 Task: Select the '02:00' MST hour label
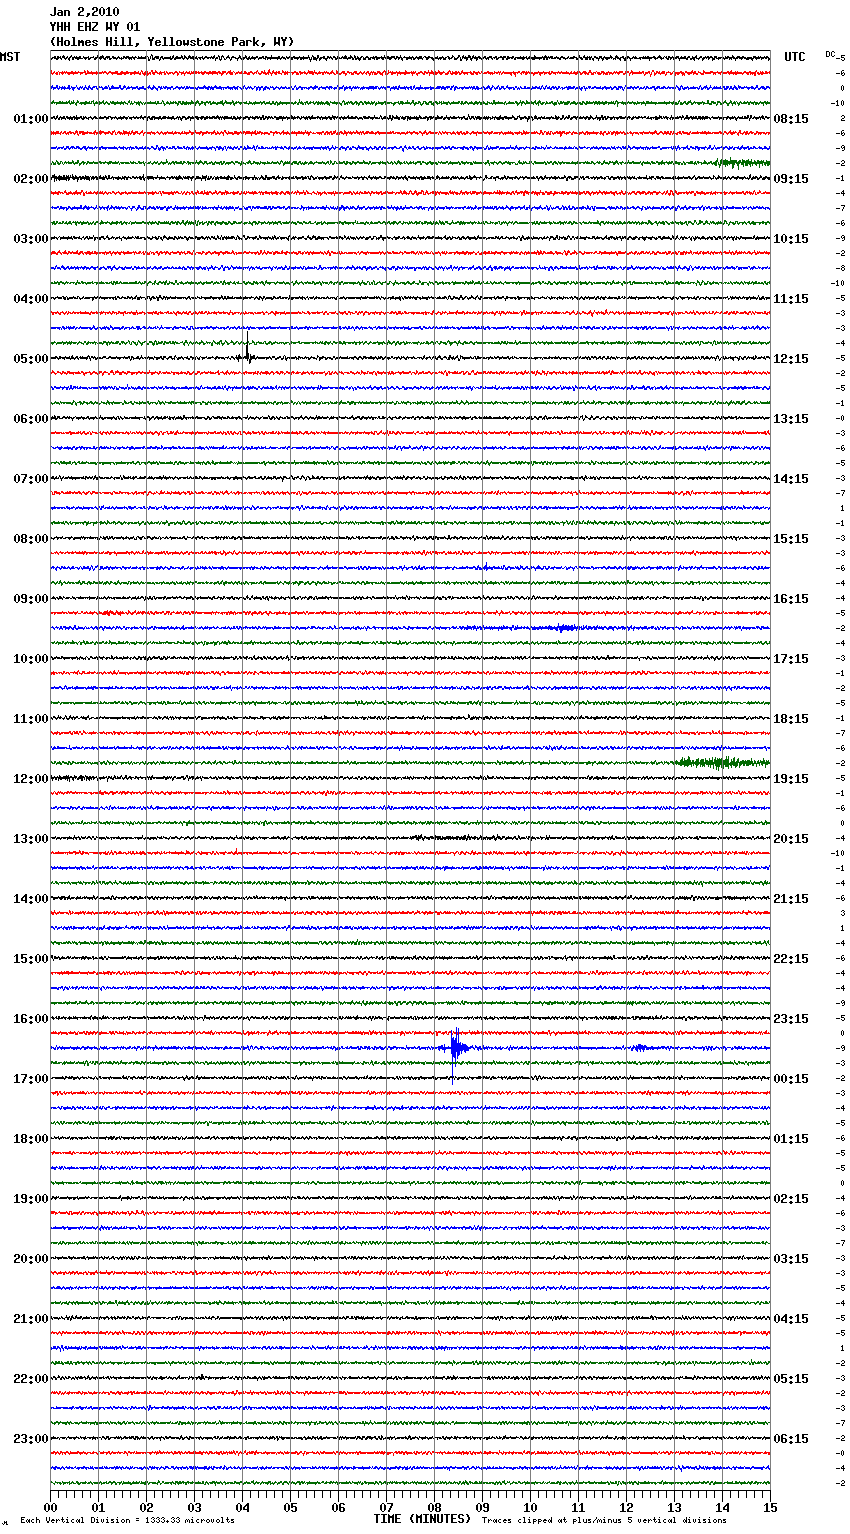(31, 179)
